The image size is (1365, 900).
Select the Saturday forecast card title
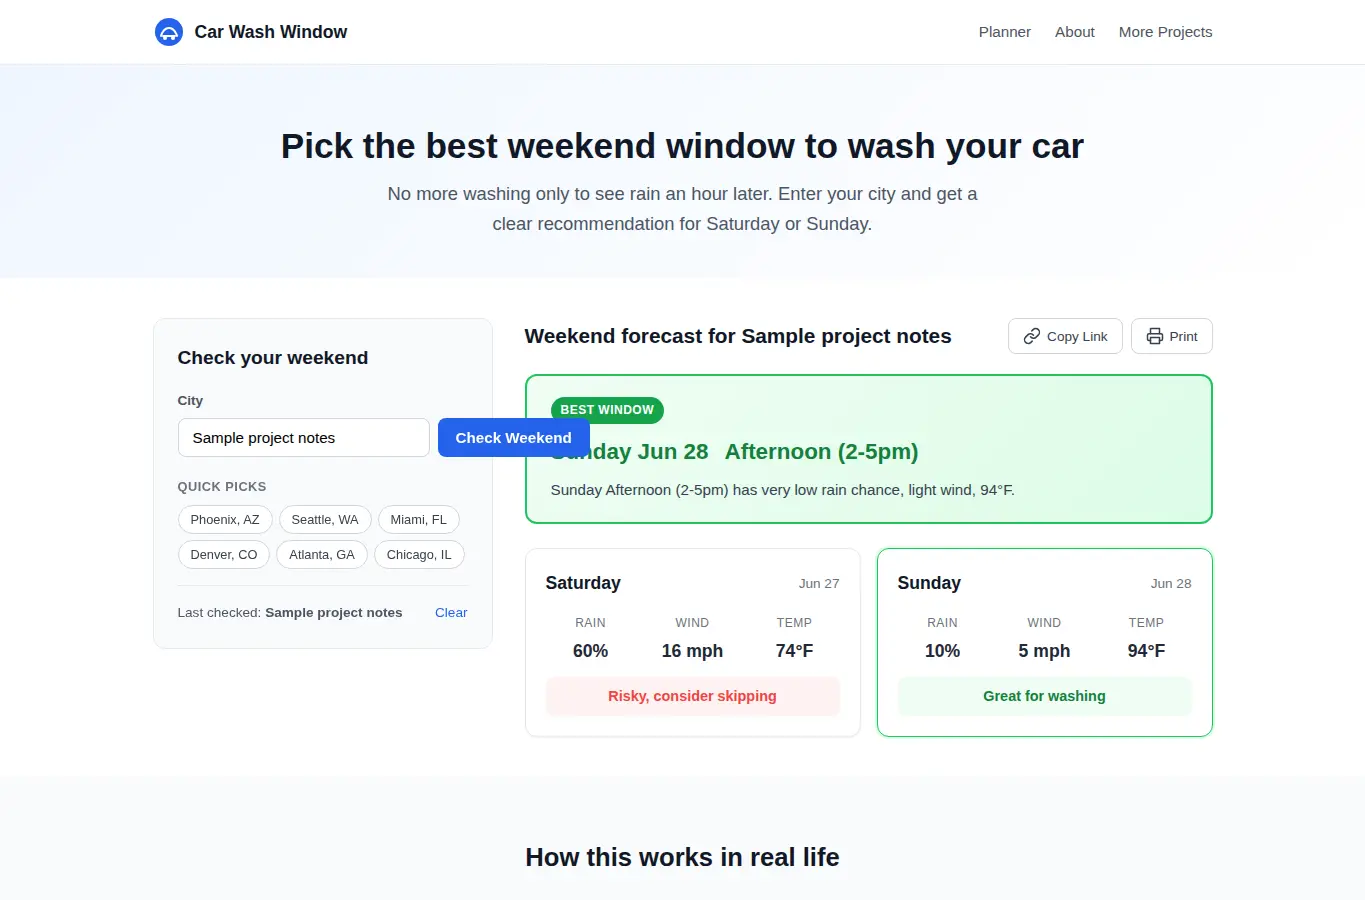[583, 583]
